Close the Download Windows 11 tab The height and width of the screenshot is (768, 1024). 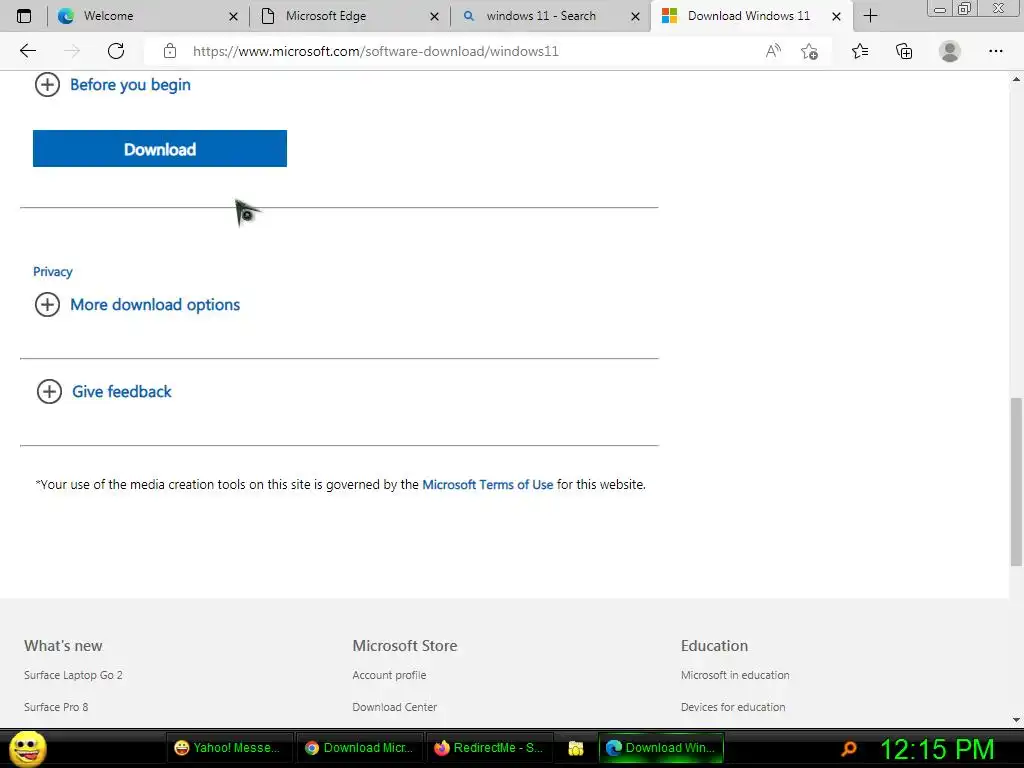tap(837, 16)
